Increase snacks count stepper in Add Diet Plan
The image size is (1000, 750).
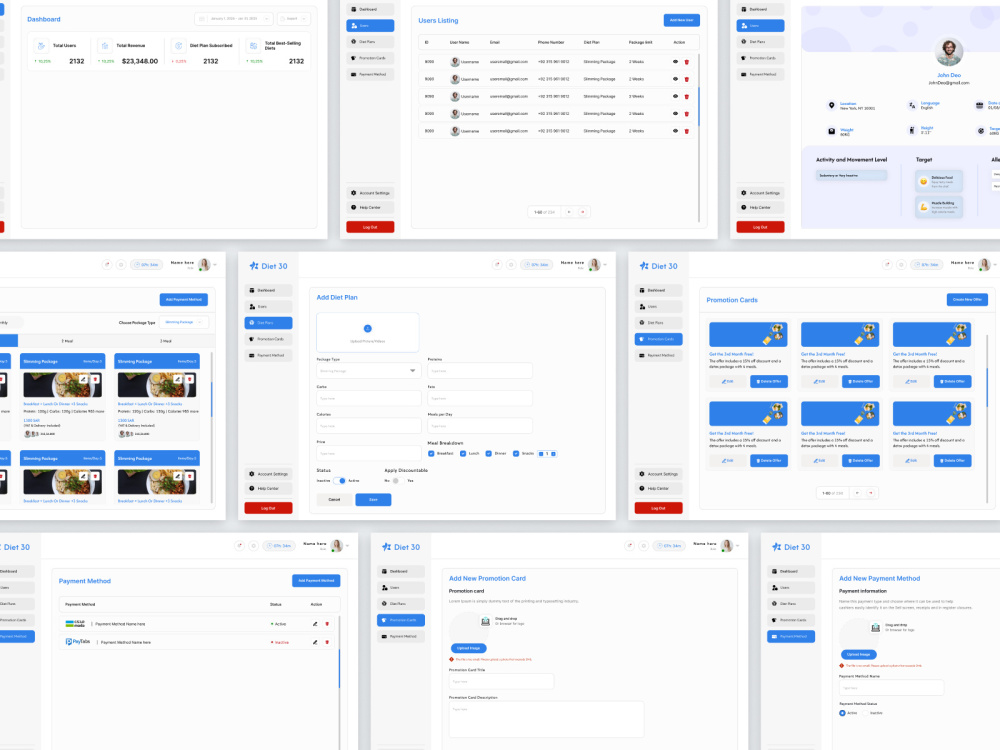click(553, 453)
